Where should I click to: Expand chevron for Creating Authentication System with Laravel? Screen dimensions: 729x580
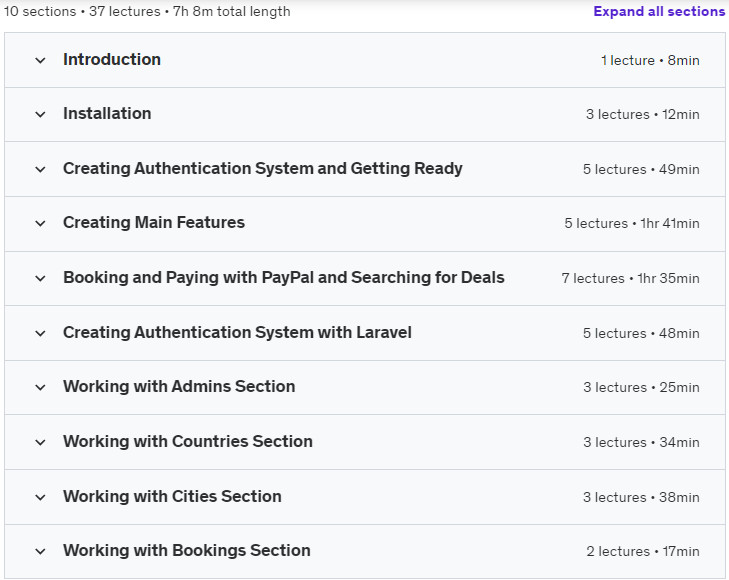(40, 333)
